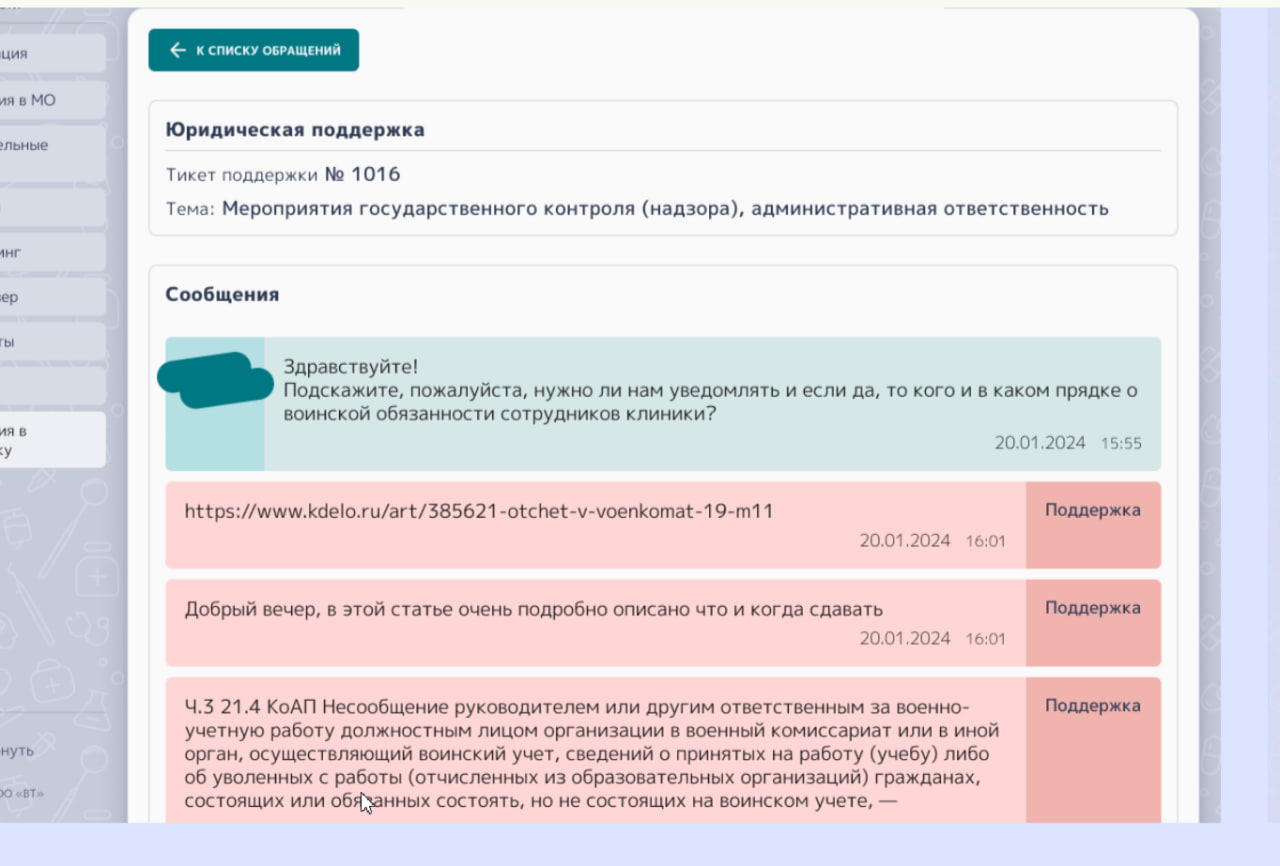The height and width of the screenshot is (866, 1280).
Task: Click the 15:55 timestamp on user message
Action: pyautogui.click(x=1121, y=443)
